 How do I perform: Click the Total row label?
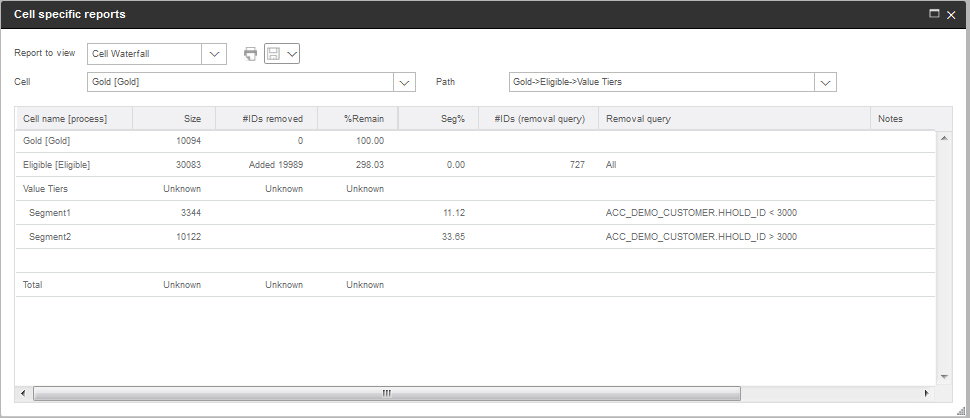click(32, 285)
